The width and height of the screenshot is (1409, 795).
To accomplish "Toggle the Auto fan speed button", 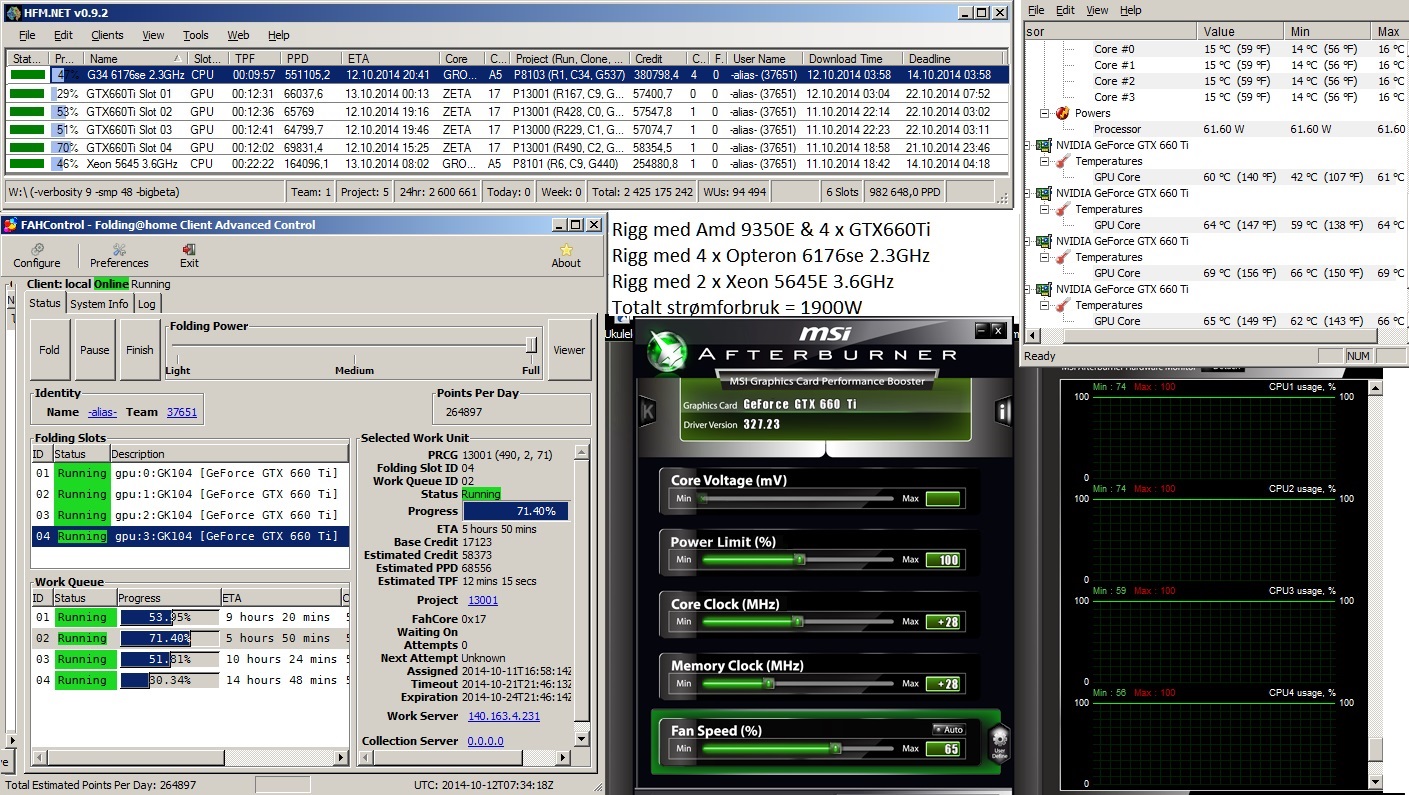I will point(949,729).
